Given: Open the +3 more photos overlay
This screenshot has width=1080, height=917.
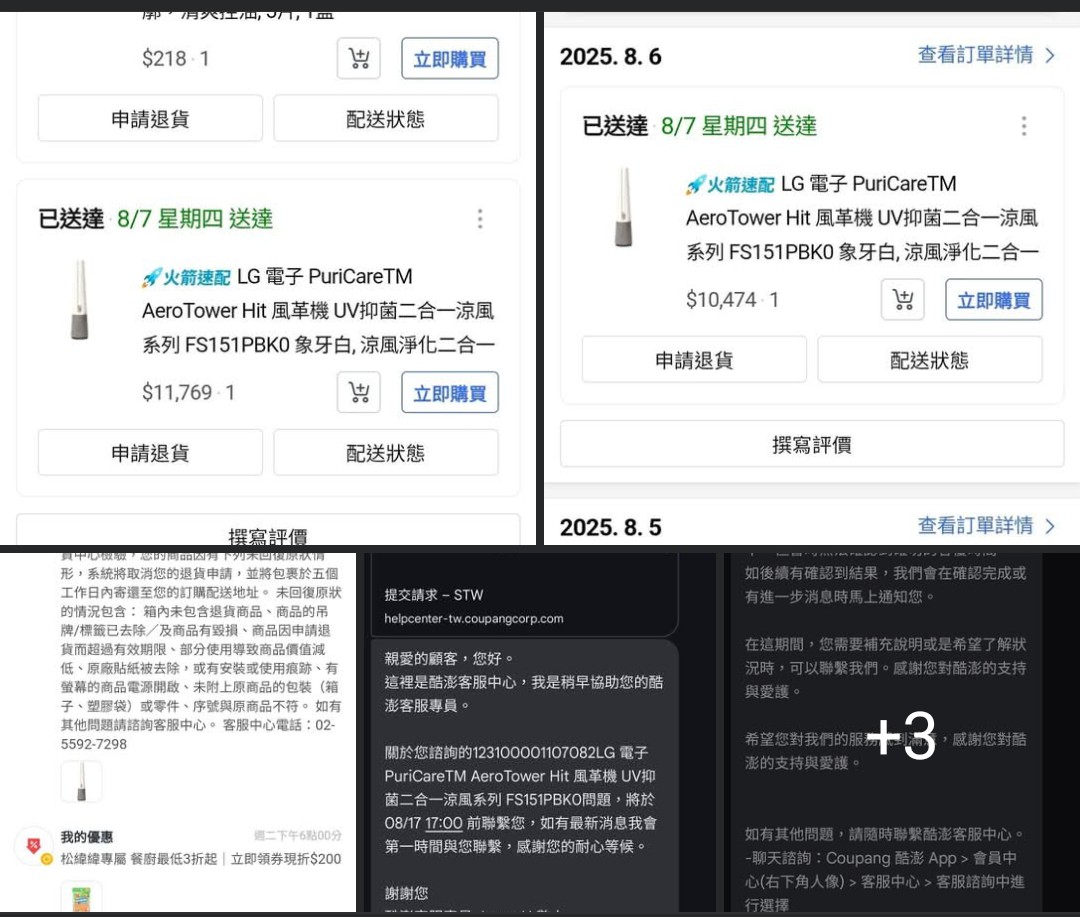Looking at the screenshot, I should tap(901, 737).
